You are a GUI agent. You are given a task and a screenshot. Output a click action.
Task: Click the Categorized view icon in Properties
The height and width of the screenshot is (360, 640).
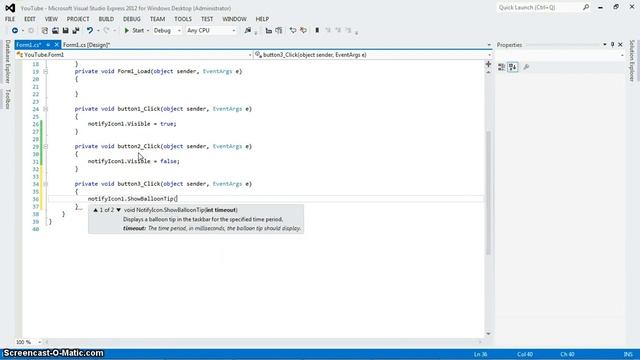pyautogui.click(x=502, y=67)
